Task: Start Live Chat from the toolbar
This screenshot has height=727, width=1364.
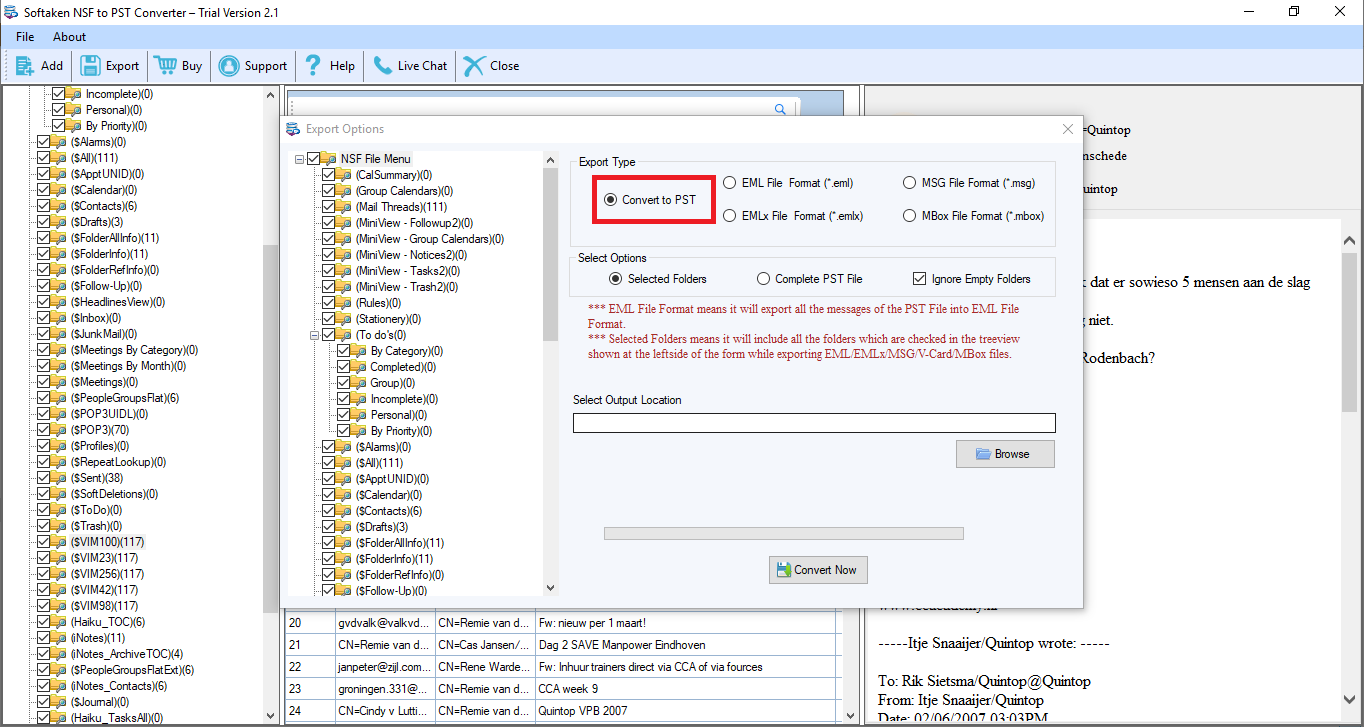Action: click(x=383, y=66)
